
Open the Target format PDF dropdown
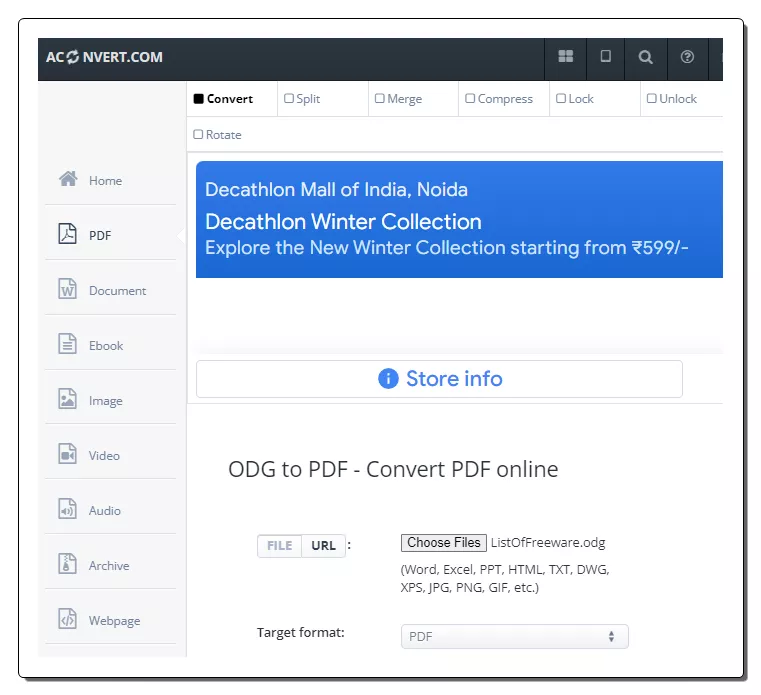pyautogui.click(x=514, y=636)
